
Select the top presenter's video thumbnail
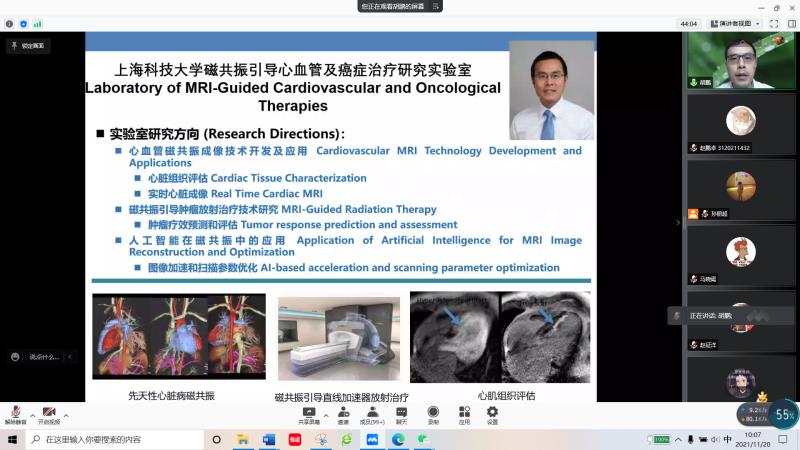point(741,60)
